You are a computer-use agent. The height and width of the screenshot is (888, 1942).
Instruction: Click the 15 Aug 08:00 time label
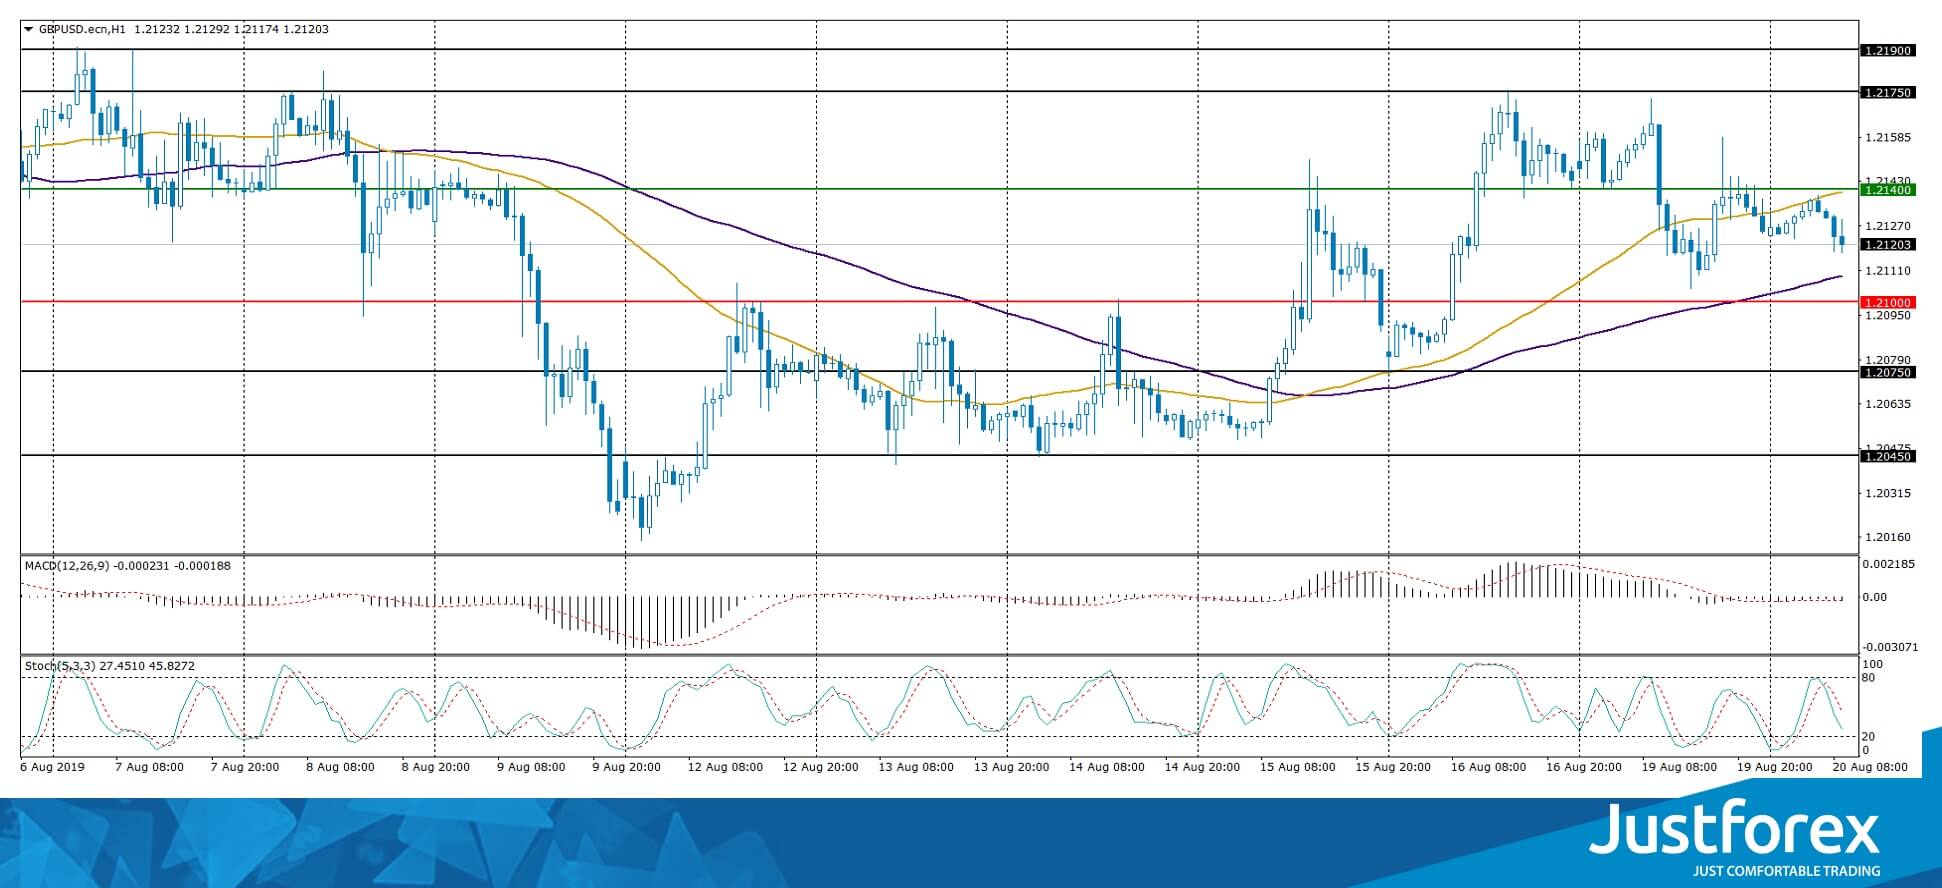1298,767
